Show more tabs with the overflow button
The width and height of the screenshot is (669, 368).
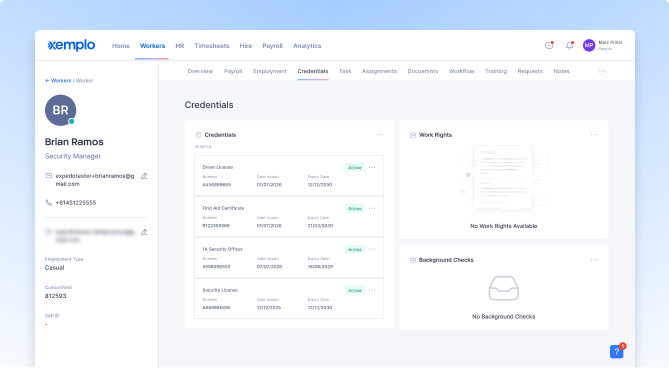pyautogui.click(x=602, y=71)
